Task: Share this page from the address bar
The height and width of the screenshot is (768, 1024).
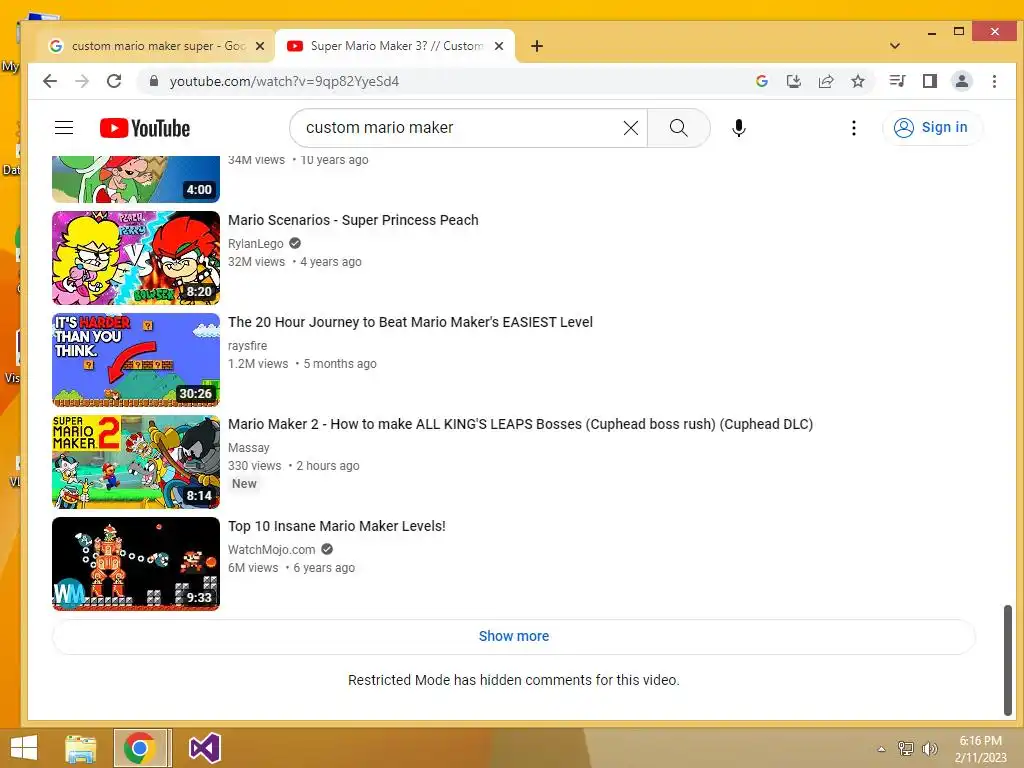Action: pos(826,81)
